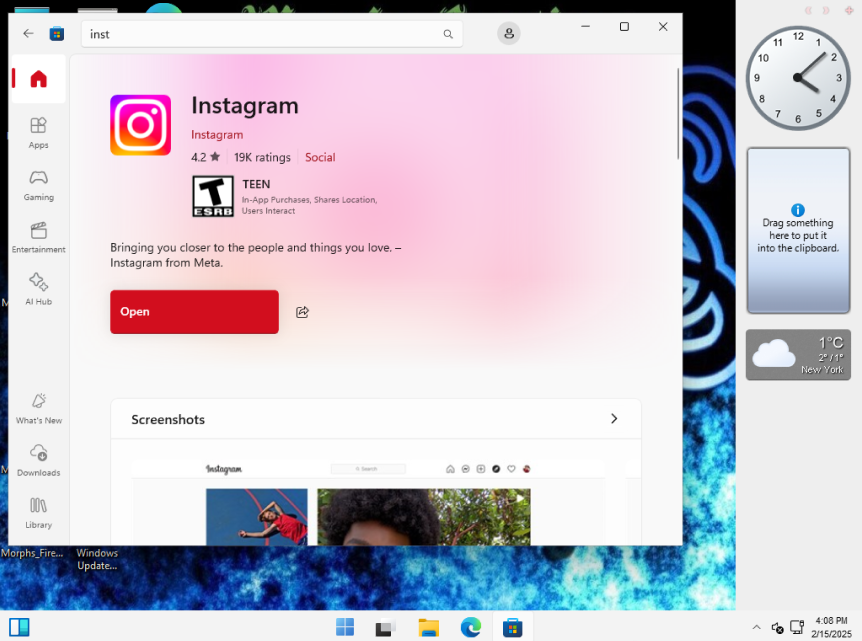Viewport: 862px width, 641px height.
Task: Go to Home in the Store sidebar
Action: (38, 79)
